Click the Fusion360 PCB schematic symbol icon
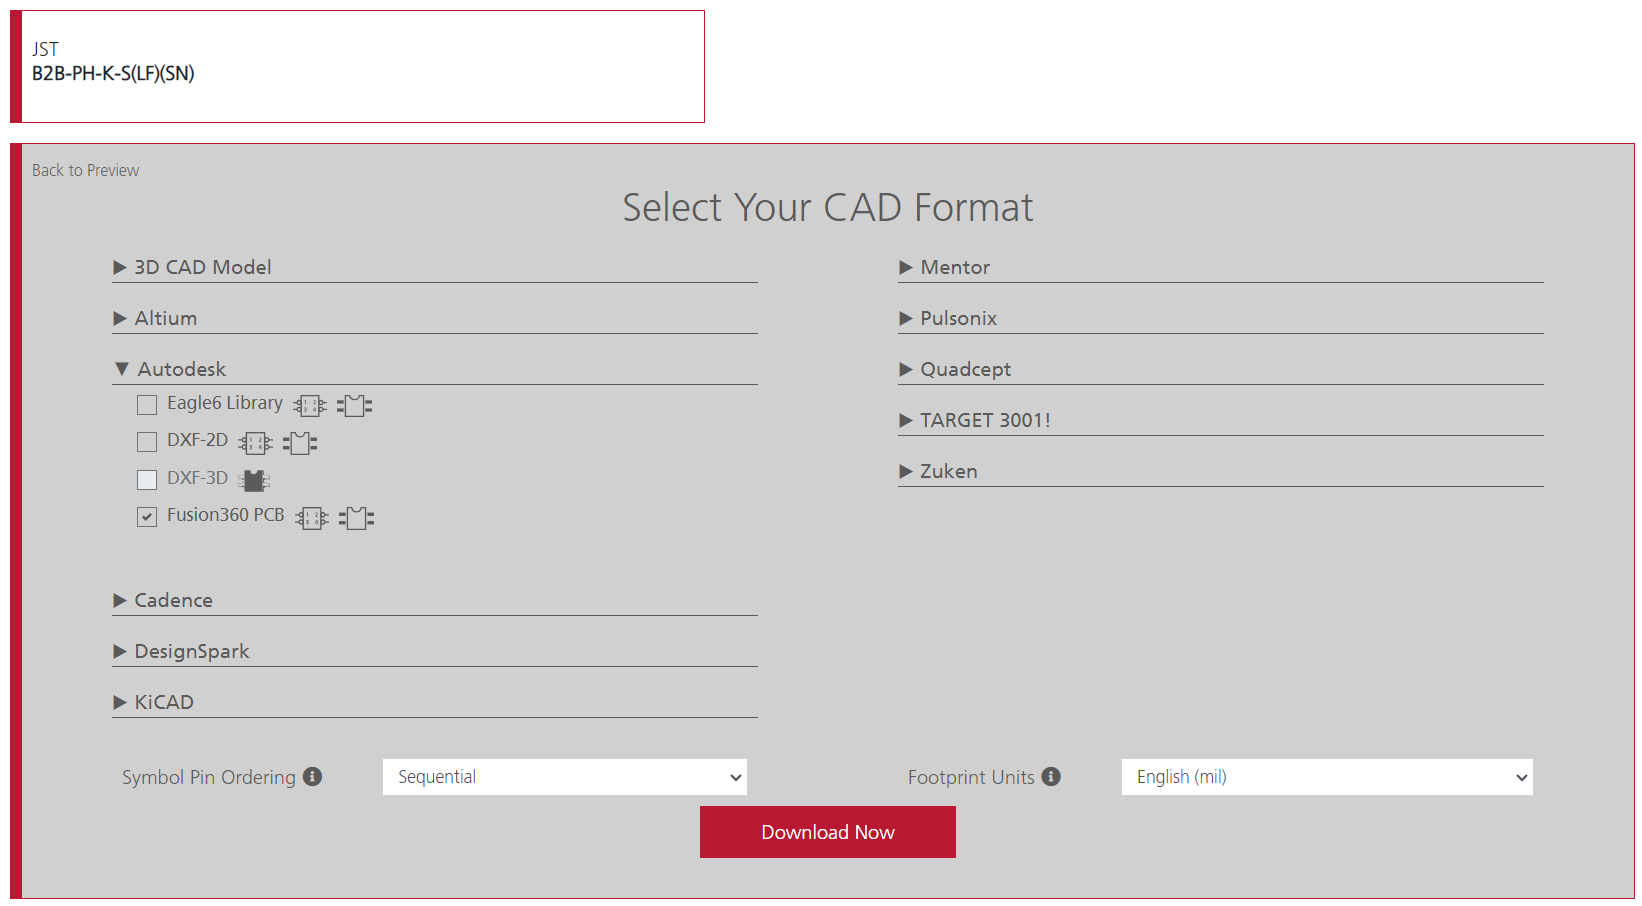The image size is (1642, 906). tap(311, 518)
